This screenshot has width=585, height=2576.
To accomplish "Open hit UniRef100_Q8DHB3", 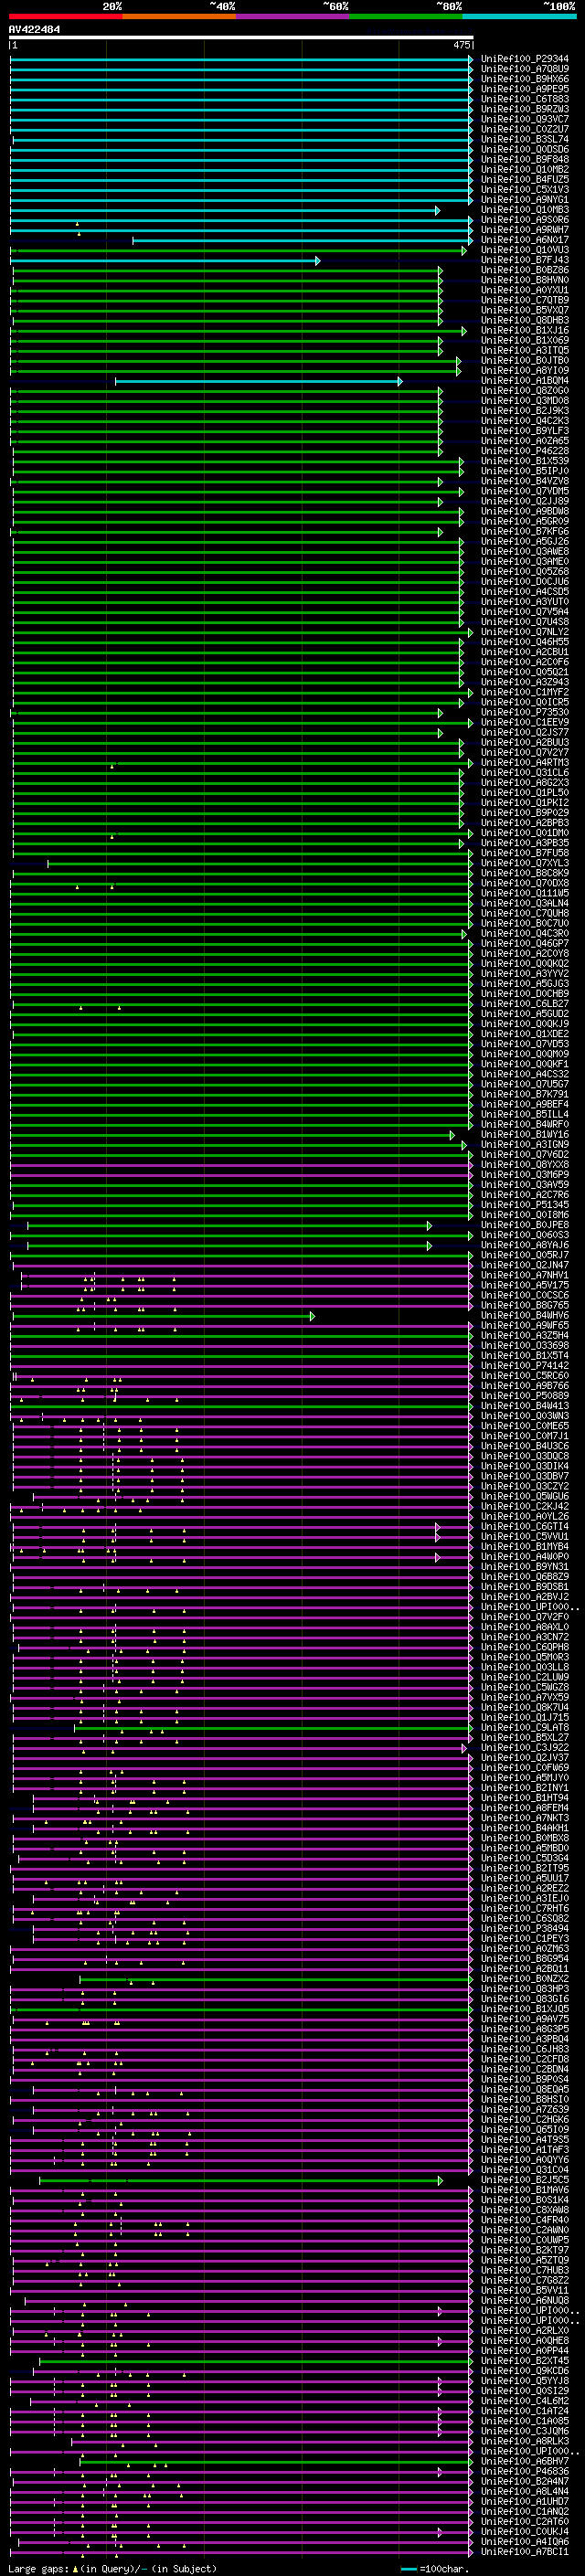I will click(525, 320).
